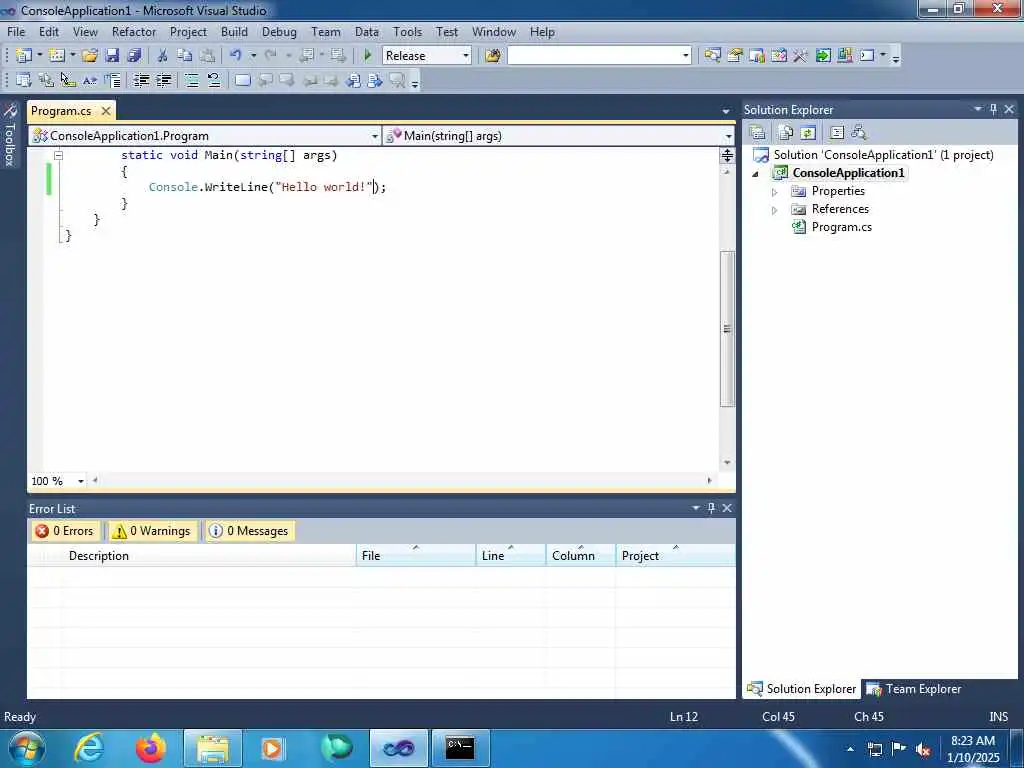The width and height of the screenshot is (1024, 768).
Task: Expand the References node in Solution Explorer
Action: (x=775, y=210)
